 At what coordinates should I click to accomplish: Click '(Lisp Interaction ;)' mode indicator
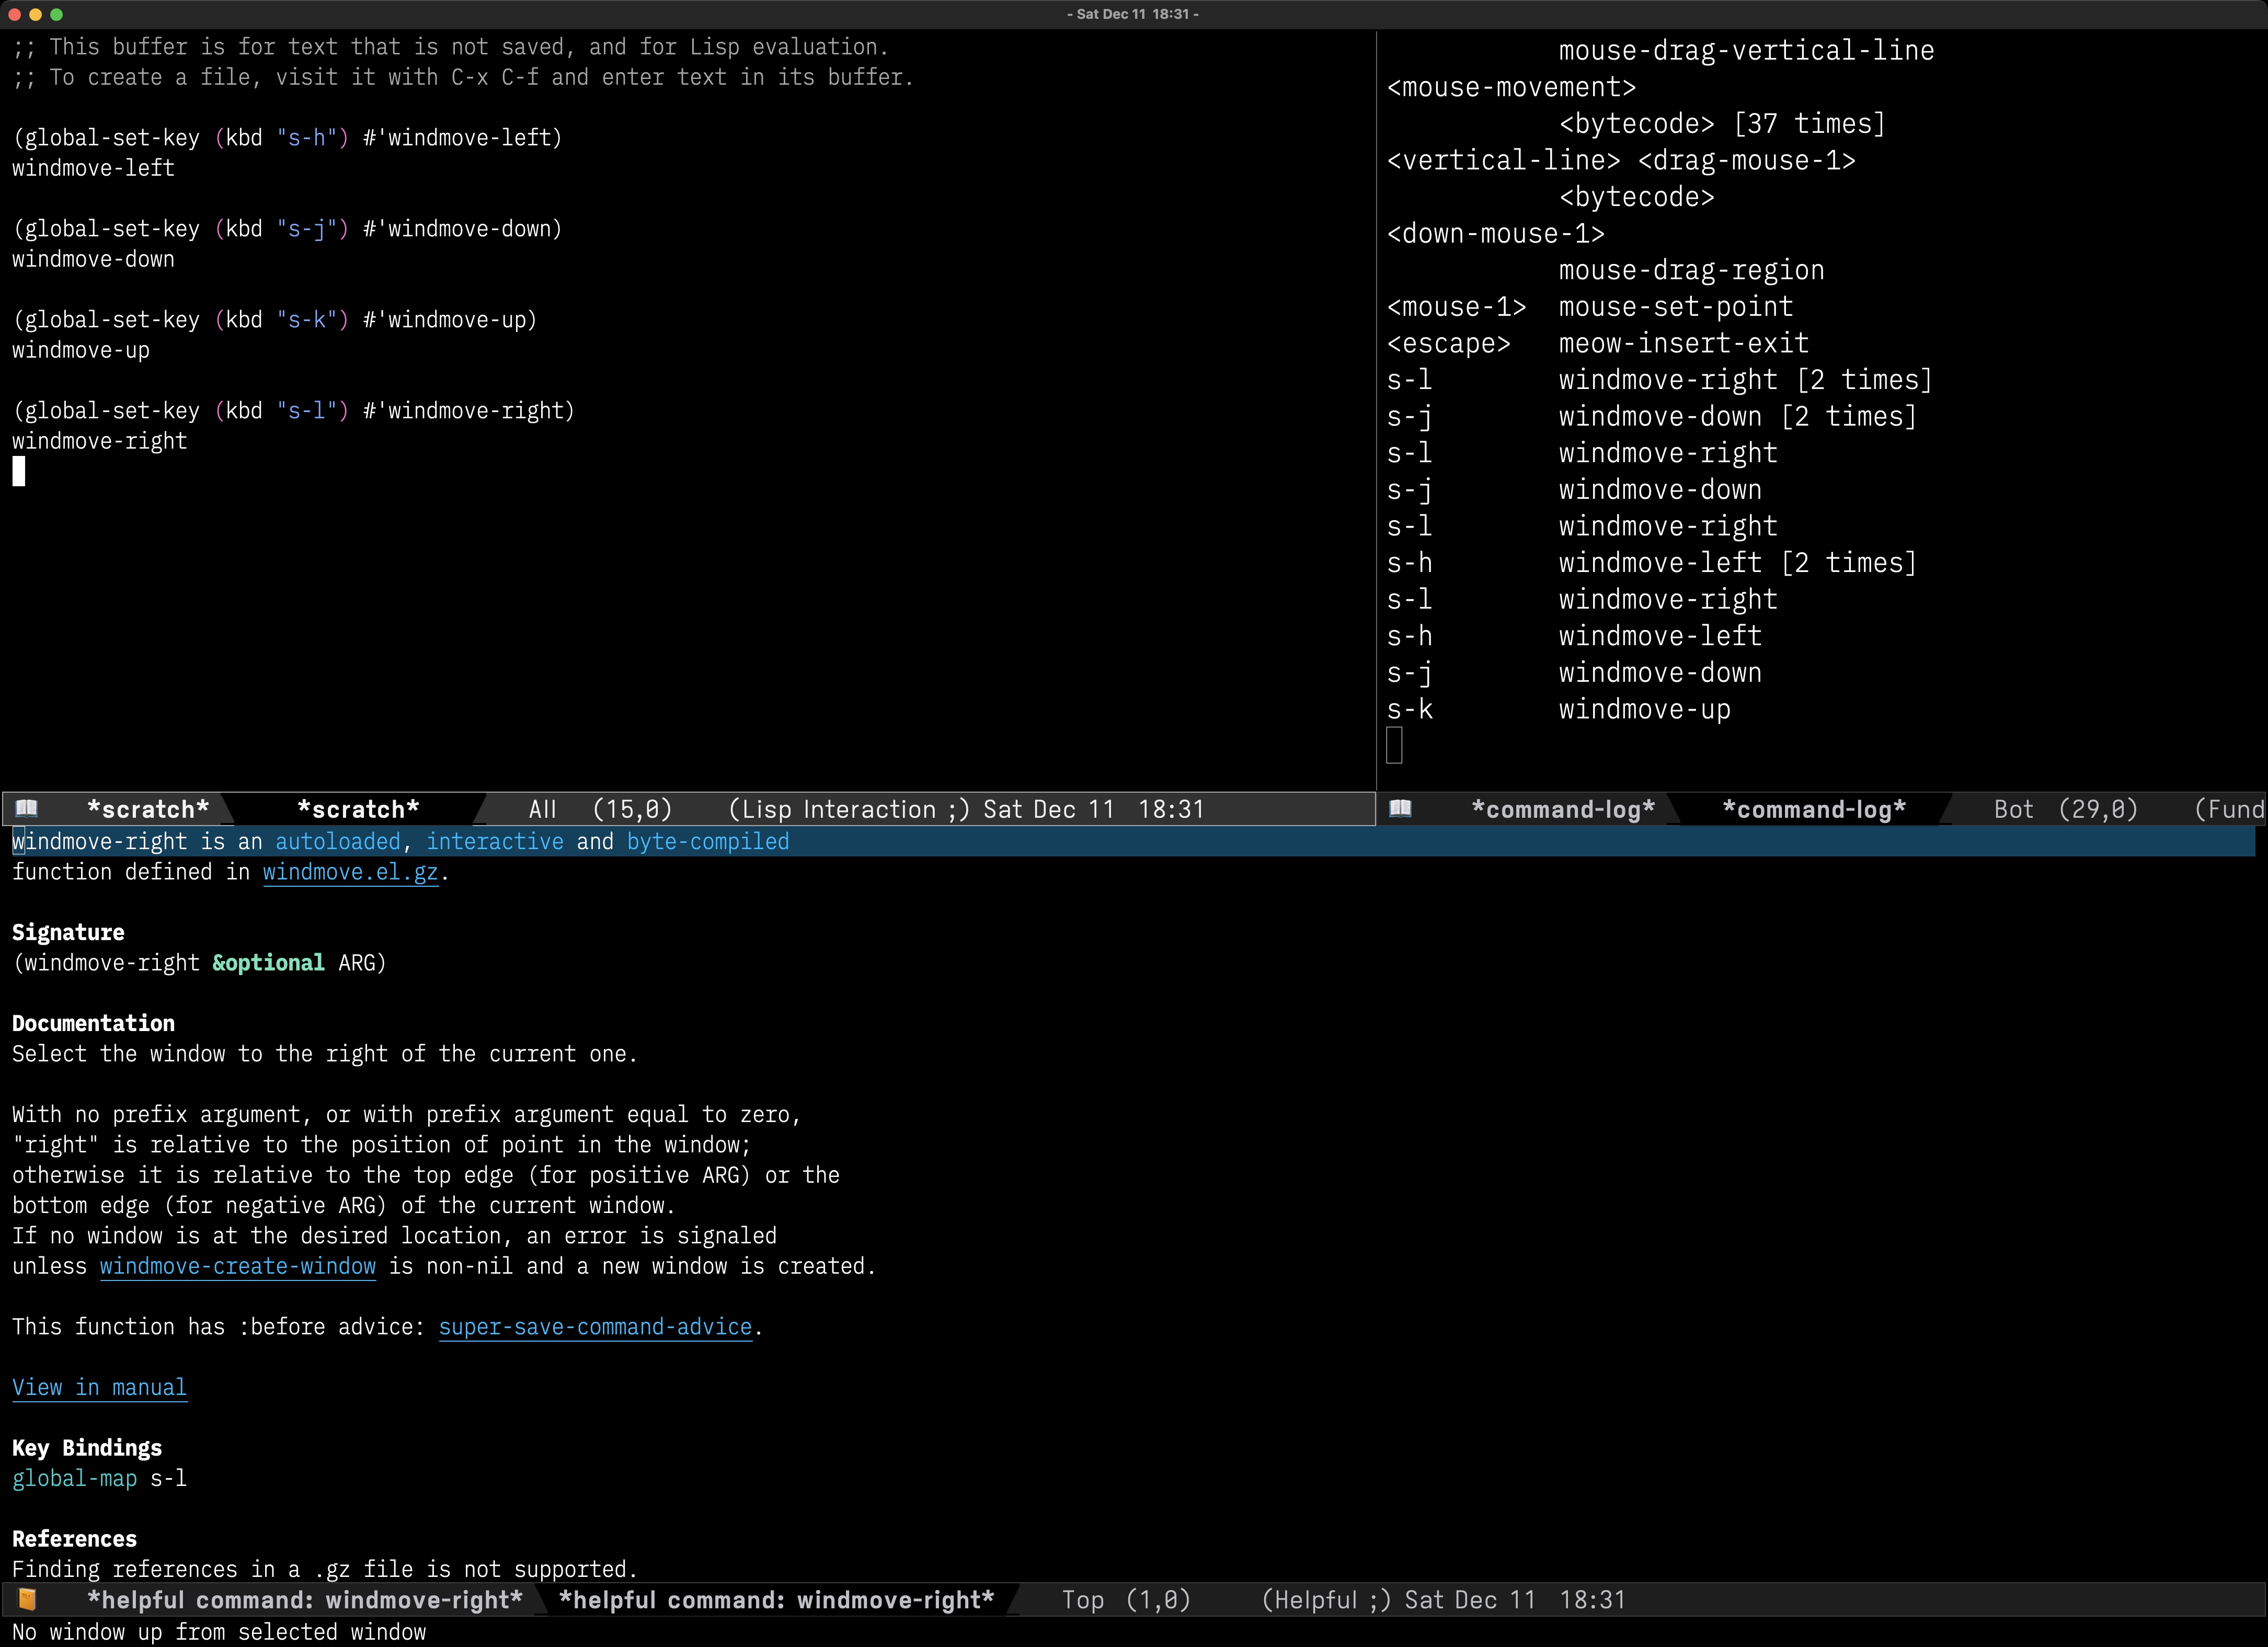[849, 809]
